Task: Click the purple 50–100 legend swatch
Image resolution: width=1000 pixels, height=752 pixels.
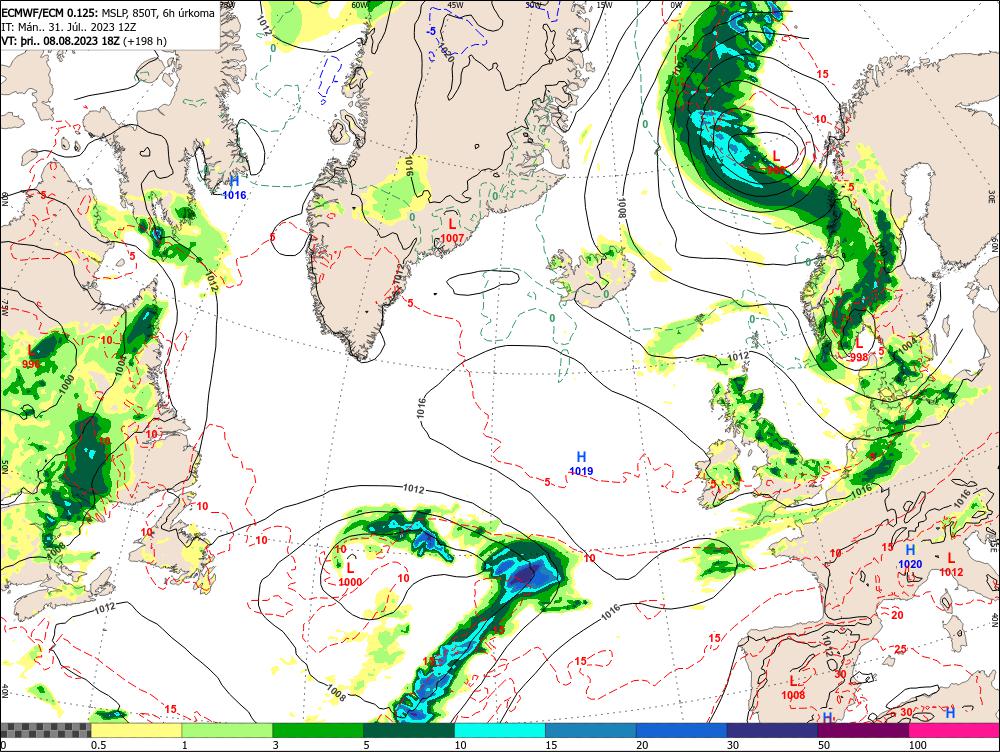Action: pyautogui.click(x=863, y=730)
